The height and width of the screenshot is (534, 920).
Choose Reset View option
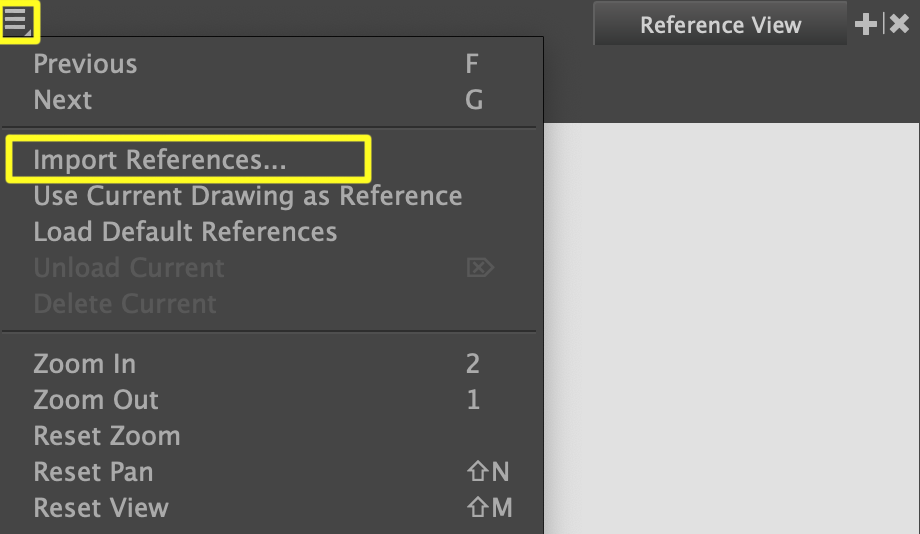(x=101, y=508)
